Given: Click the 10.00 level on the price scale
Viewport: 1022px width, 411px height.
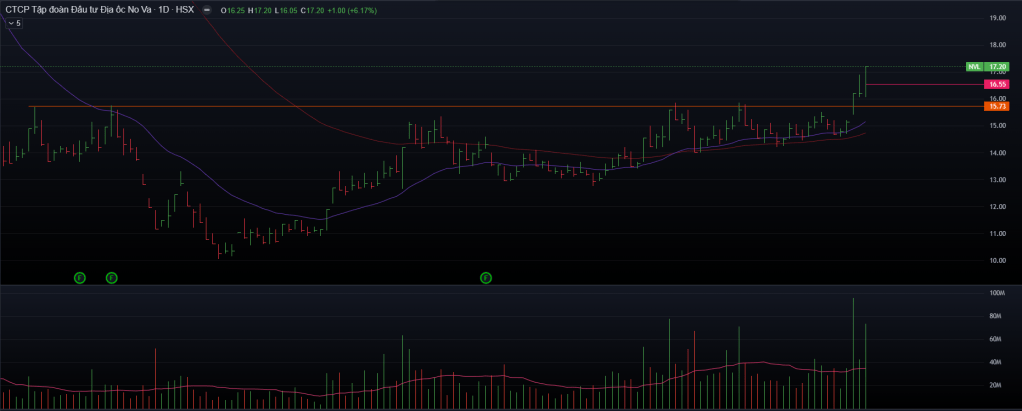Looking at the screenshot, I should 996,261.
